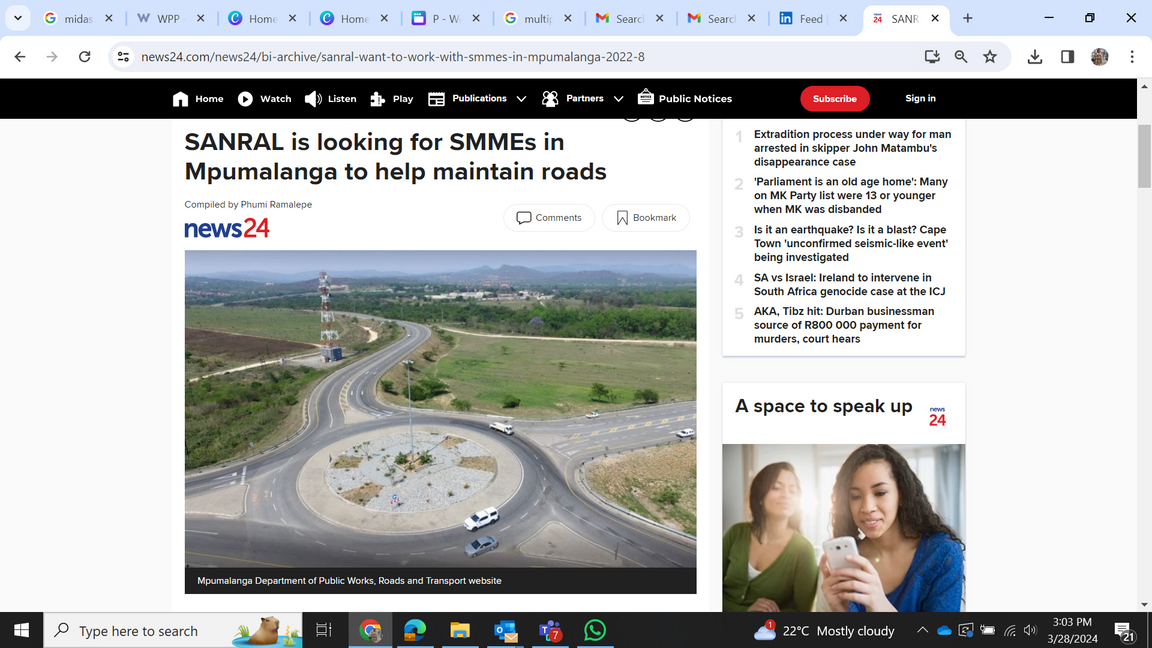The width and height of the screenshot is (1152, 648).
Task: Open the site information icon in the address bar
Action: [123, 57]
